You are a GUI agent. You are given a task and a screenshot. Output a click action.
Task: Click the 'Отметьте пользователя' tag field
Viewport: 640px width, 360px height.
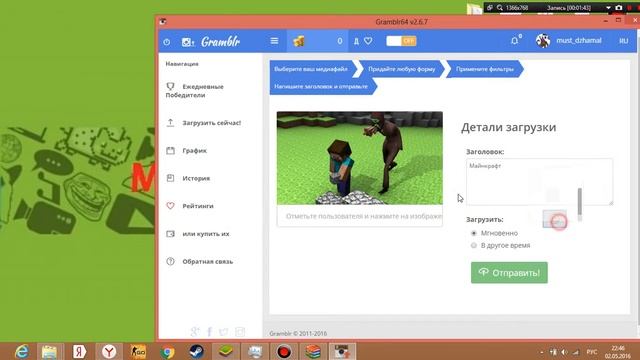click(x=360, y=216)
